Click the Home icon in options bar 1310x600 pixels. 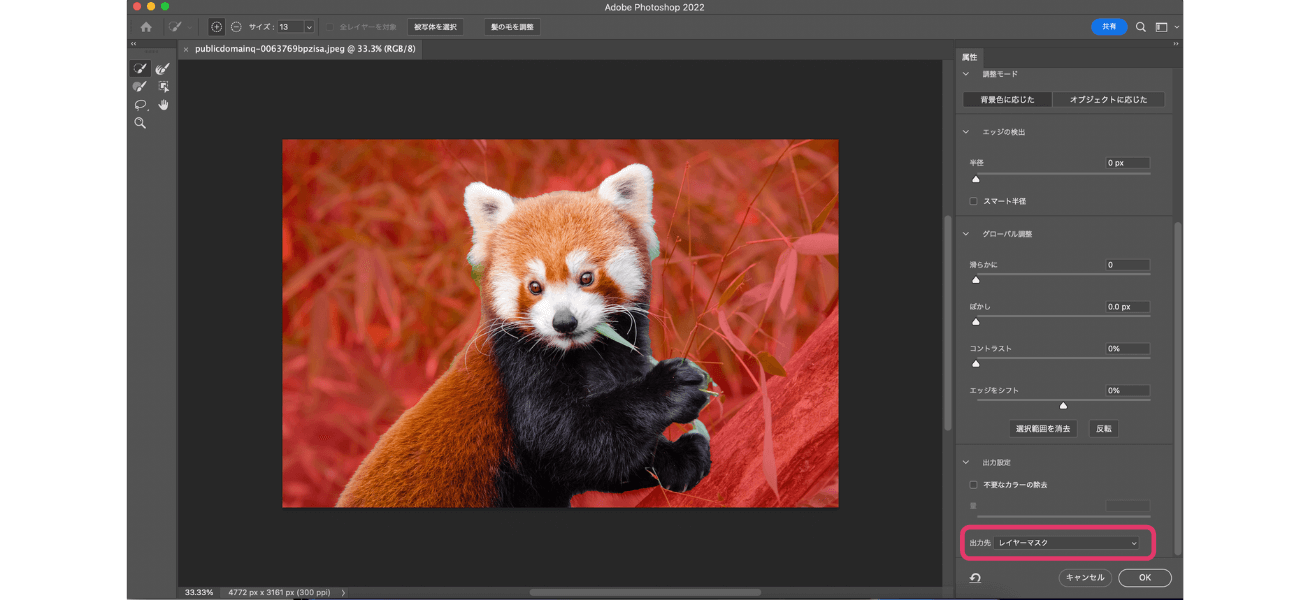point(146,27)
